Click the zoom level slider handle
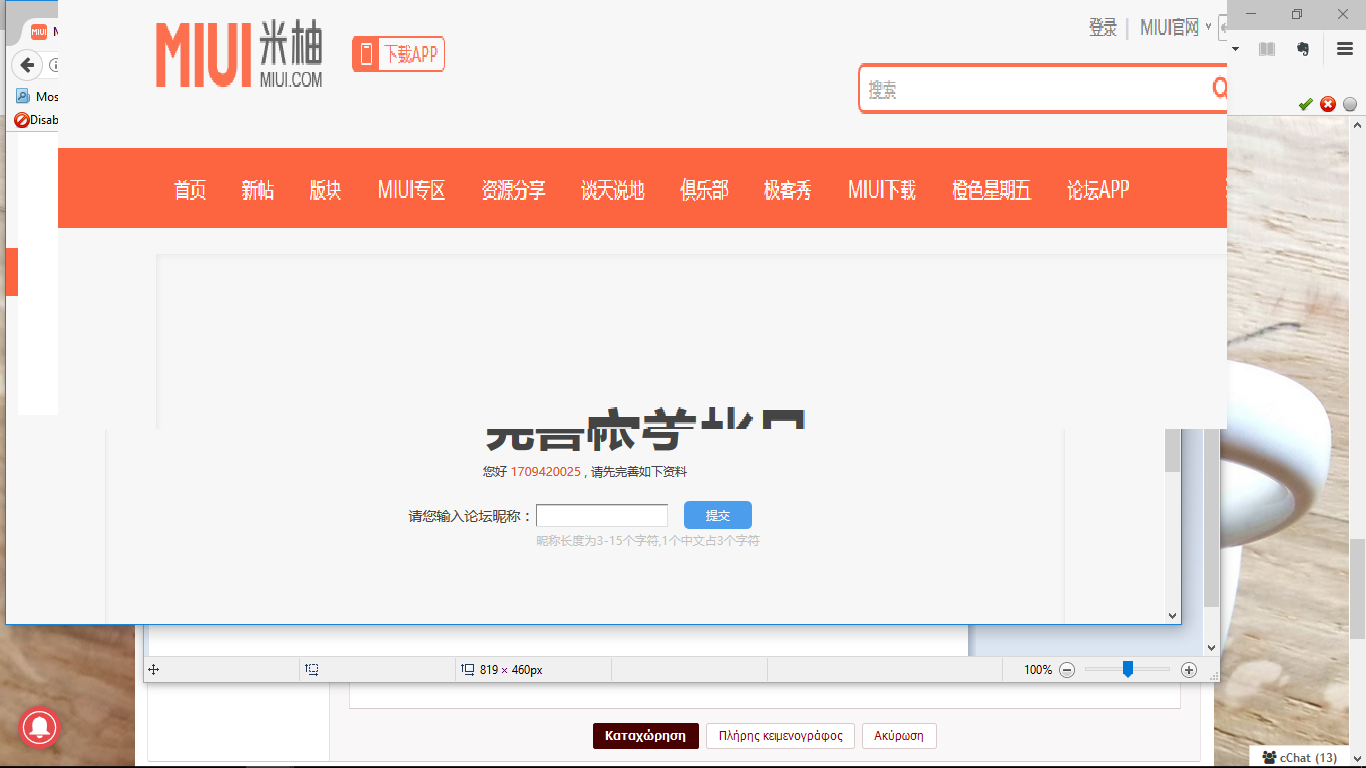The image size is (1366, 768). pyautogui.click(x=1127, y=669)
